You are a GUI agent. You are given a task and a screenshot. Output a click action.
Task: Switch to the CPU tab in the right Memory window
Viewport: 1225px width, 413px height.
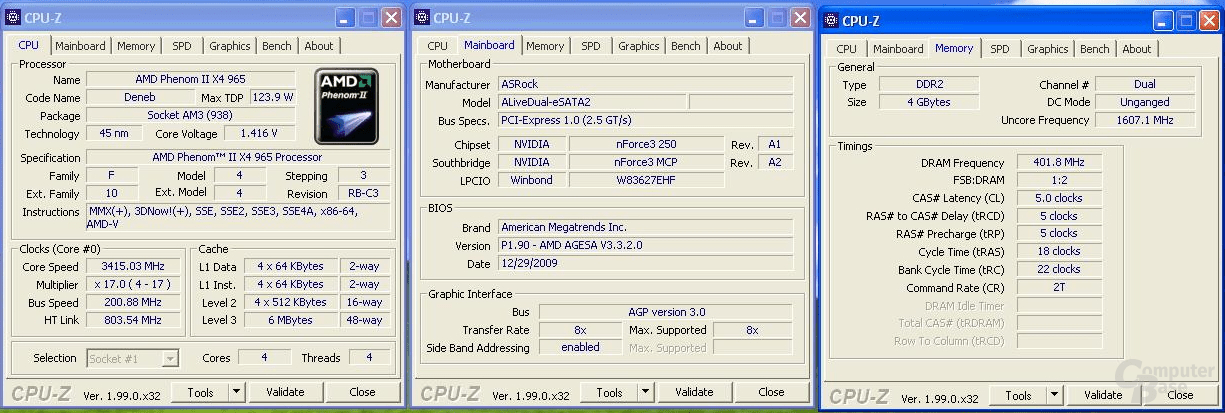pos(847,49)
